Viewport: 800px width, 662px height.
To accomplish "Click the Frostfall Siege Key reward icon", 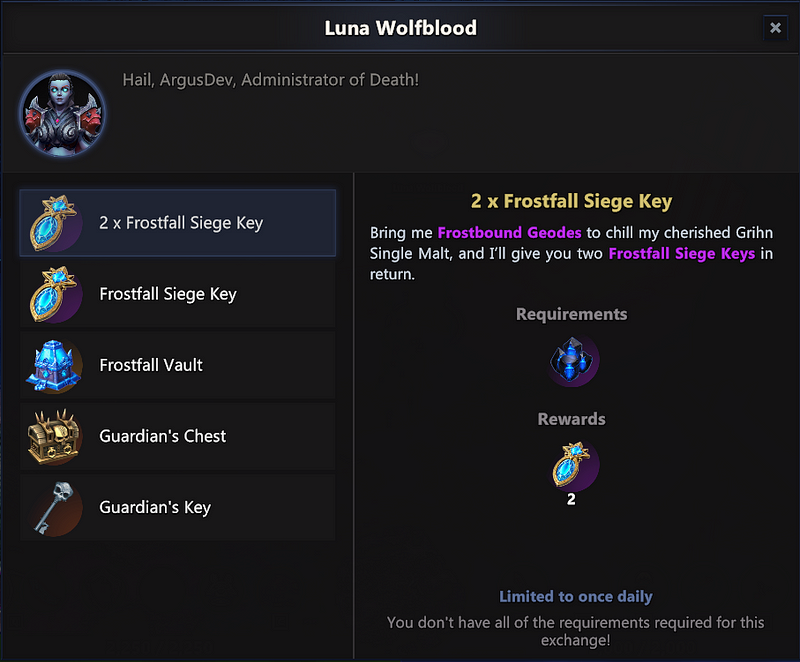I will [x=572, y=466].
